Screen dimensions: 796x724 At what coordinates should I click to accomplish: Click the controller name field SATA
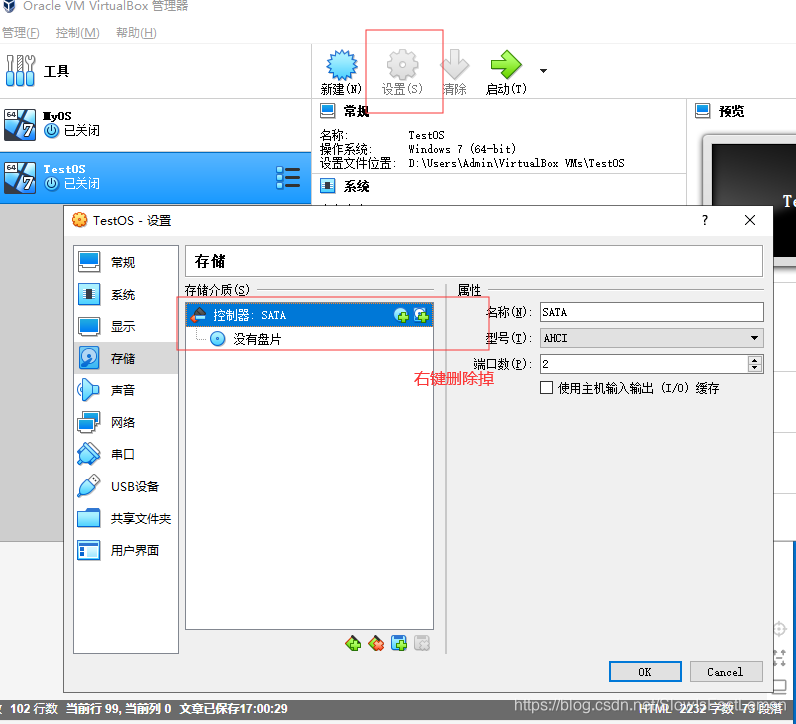(x=651, y=312)
